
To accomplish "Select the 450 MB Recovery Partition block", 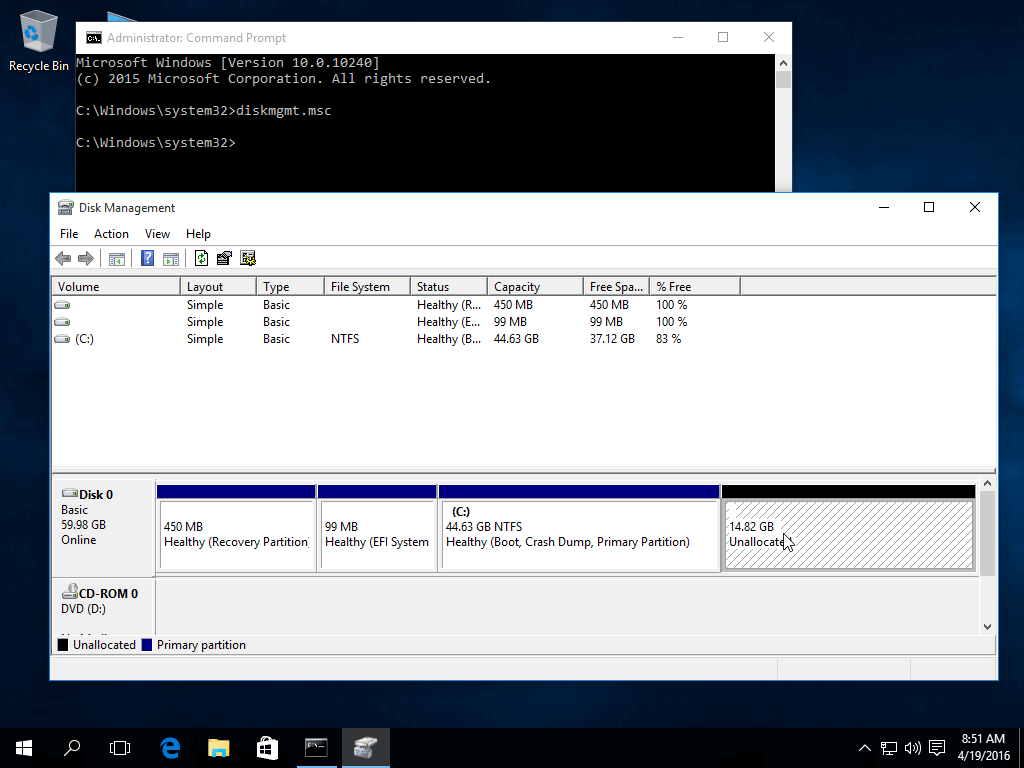I will point(236,535).
